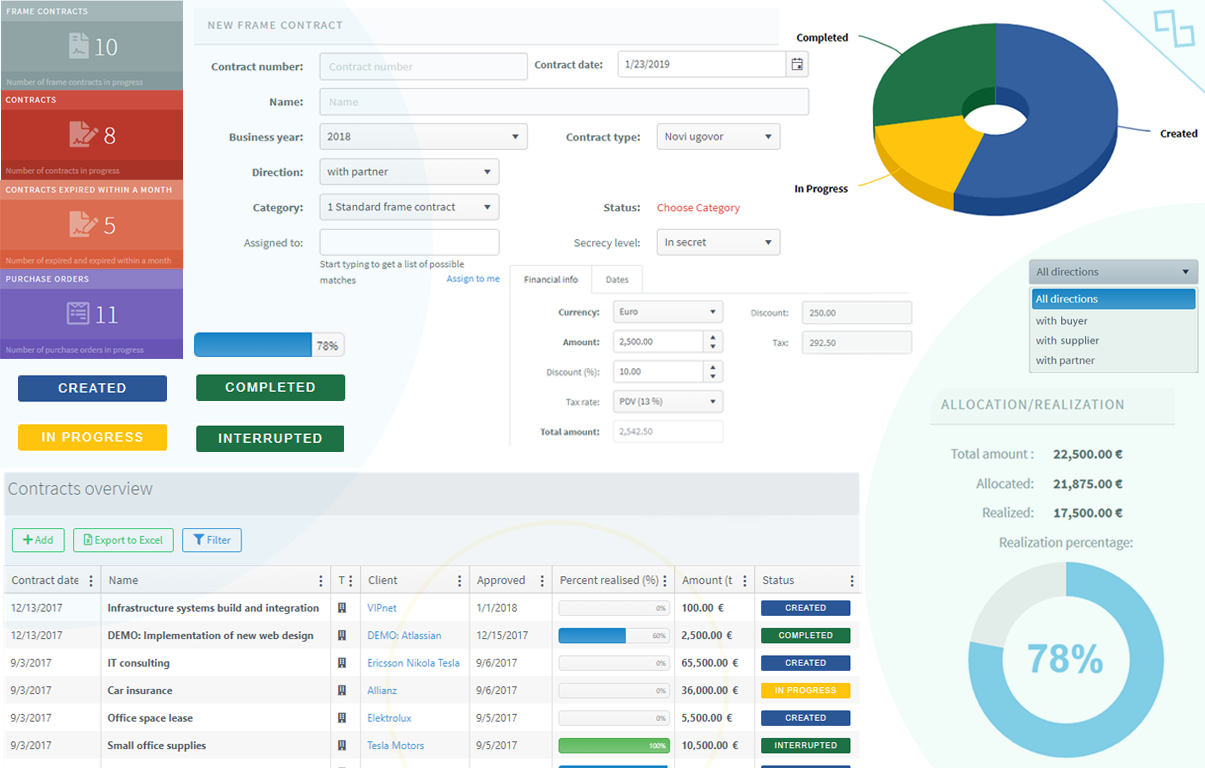Click the 100% green progress bar

[614, 745]
